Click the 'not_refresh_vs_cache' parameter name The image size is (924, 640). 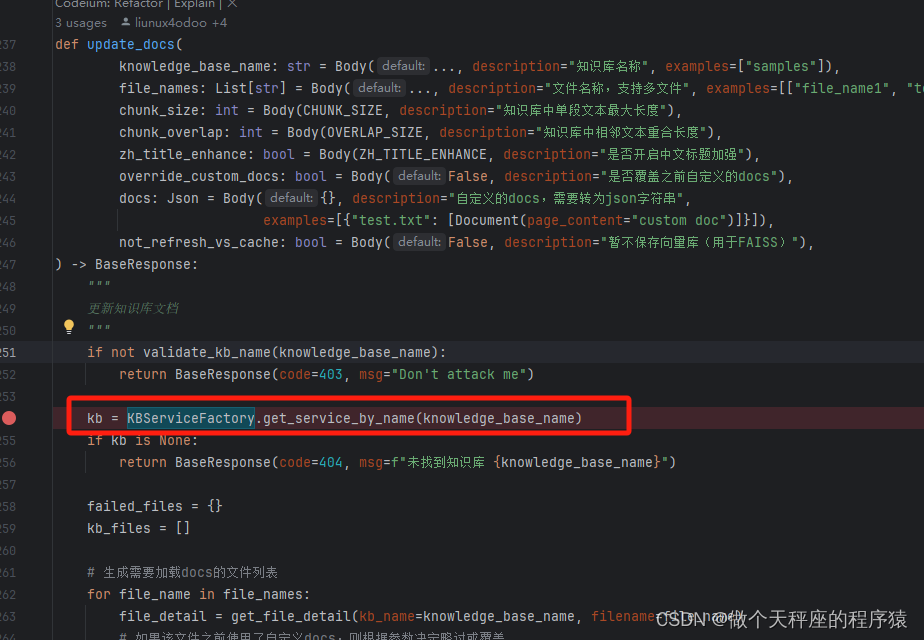(x=199, y=243)
